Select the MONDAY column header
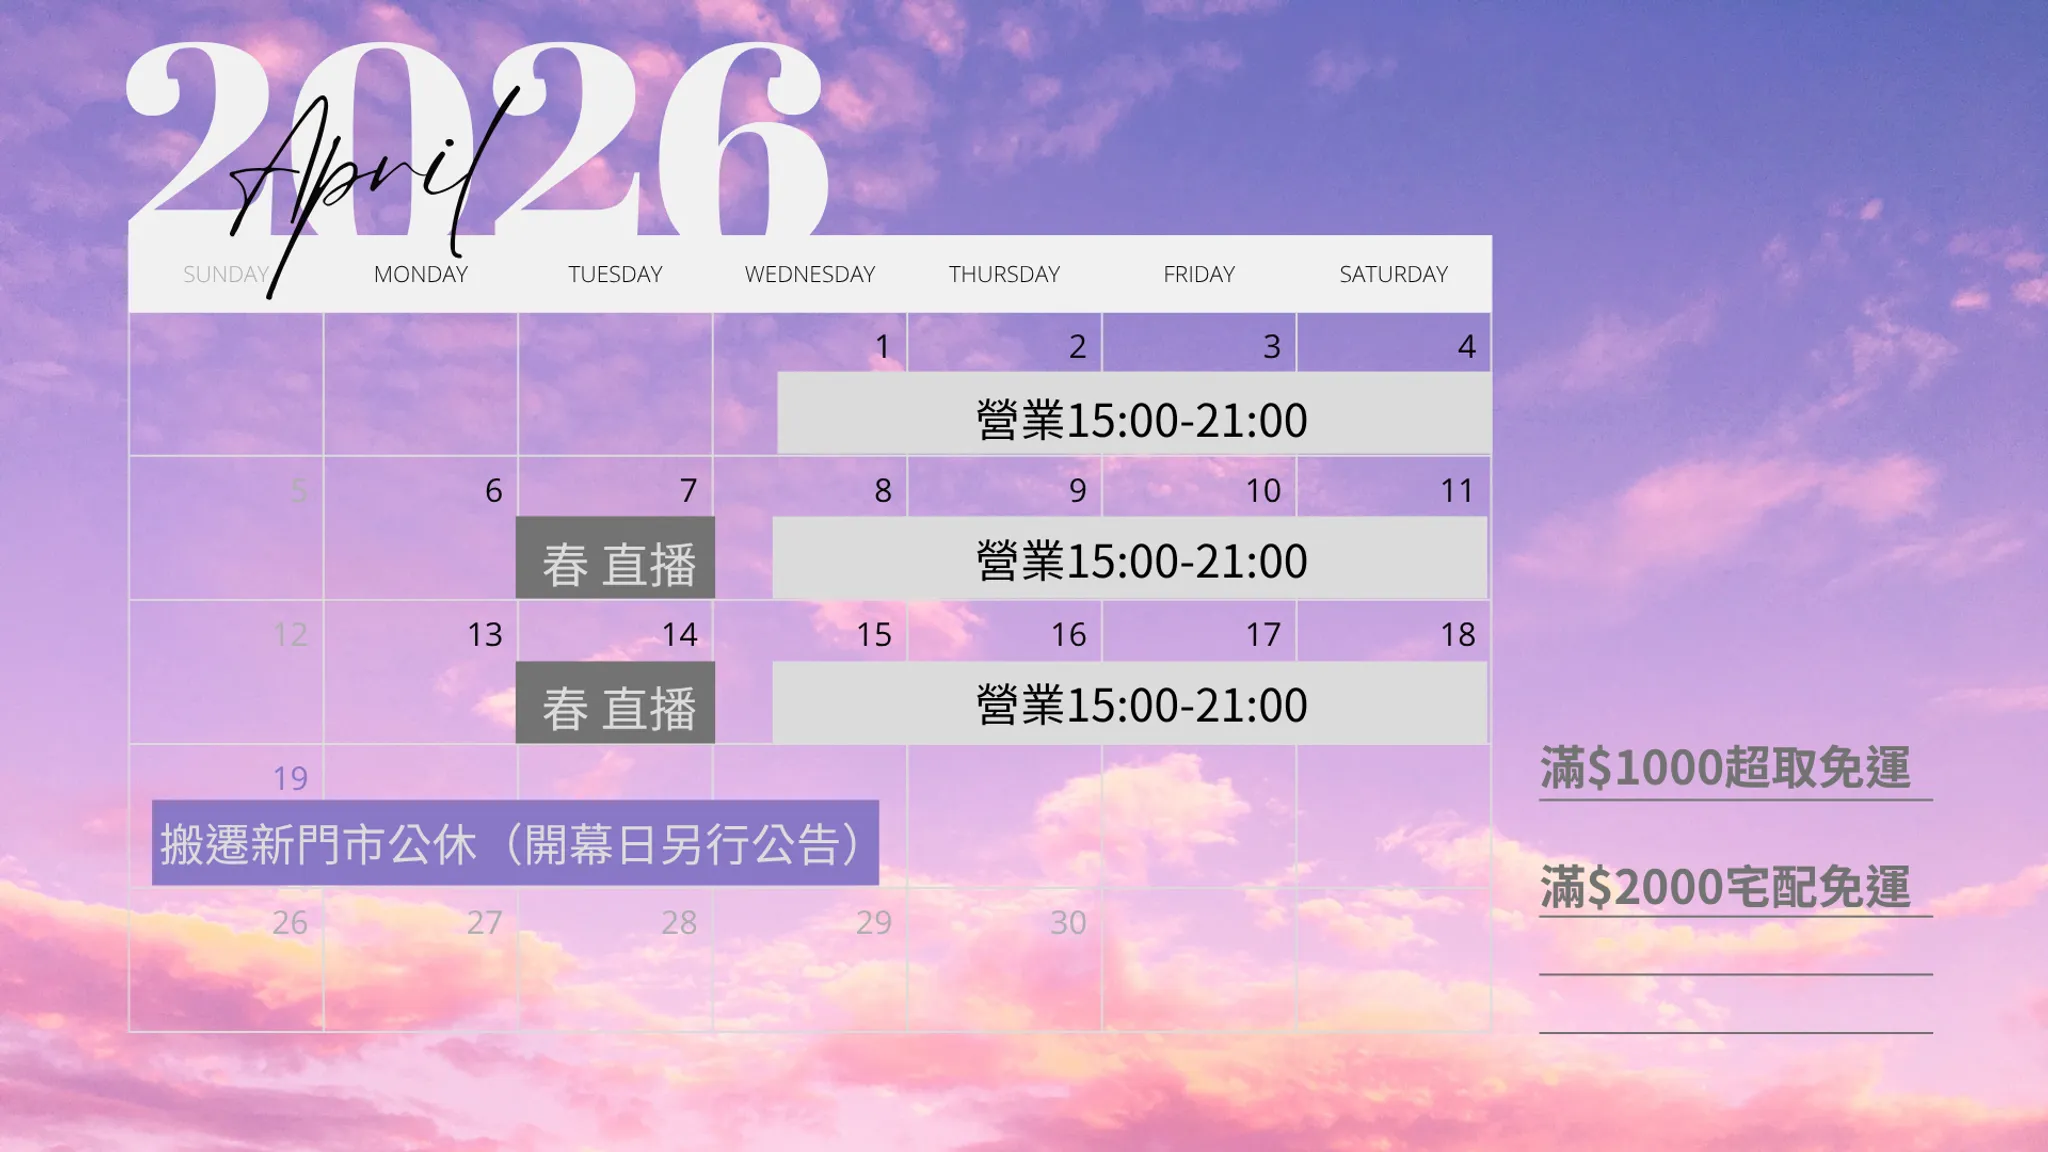Viewport: 2048px width, 1152px height. click(420, 274)
